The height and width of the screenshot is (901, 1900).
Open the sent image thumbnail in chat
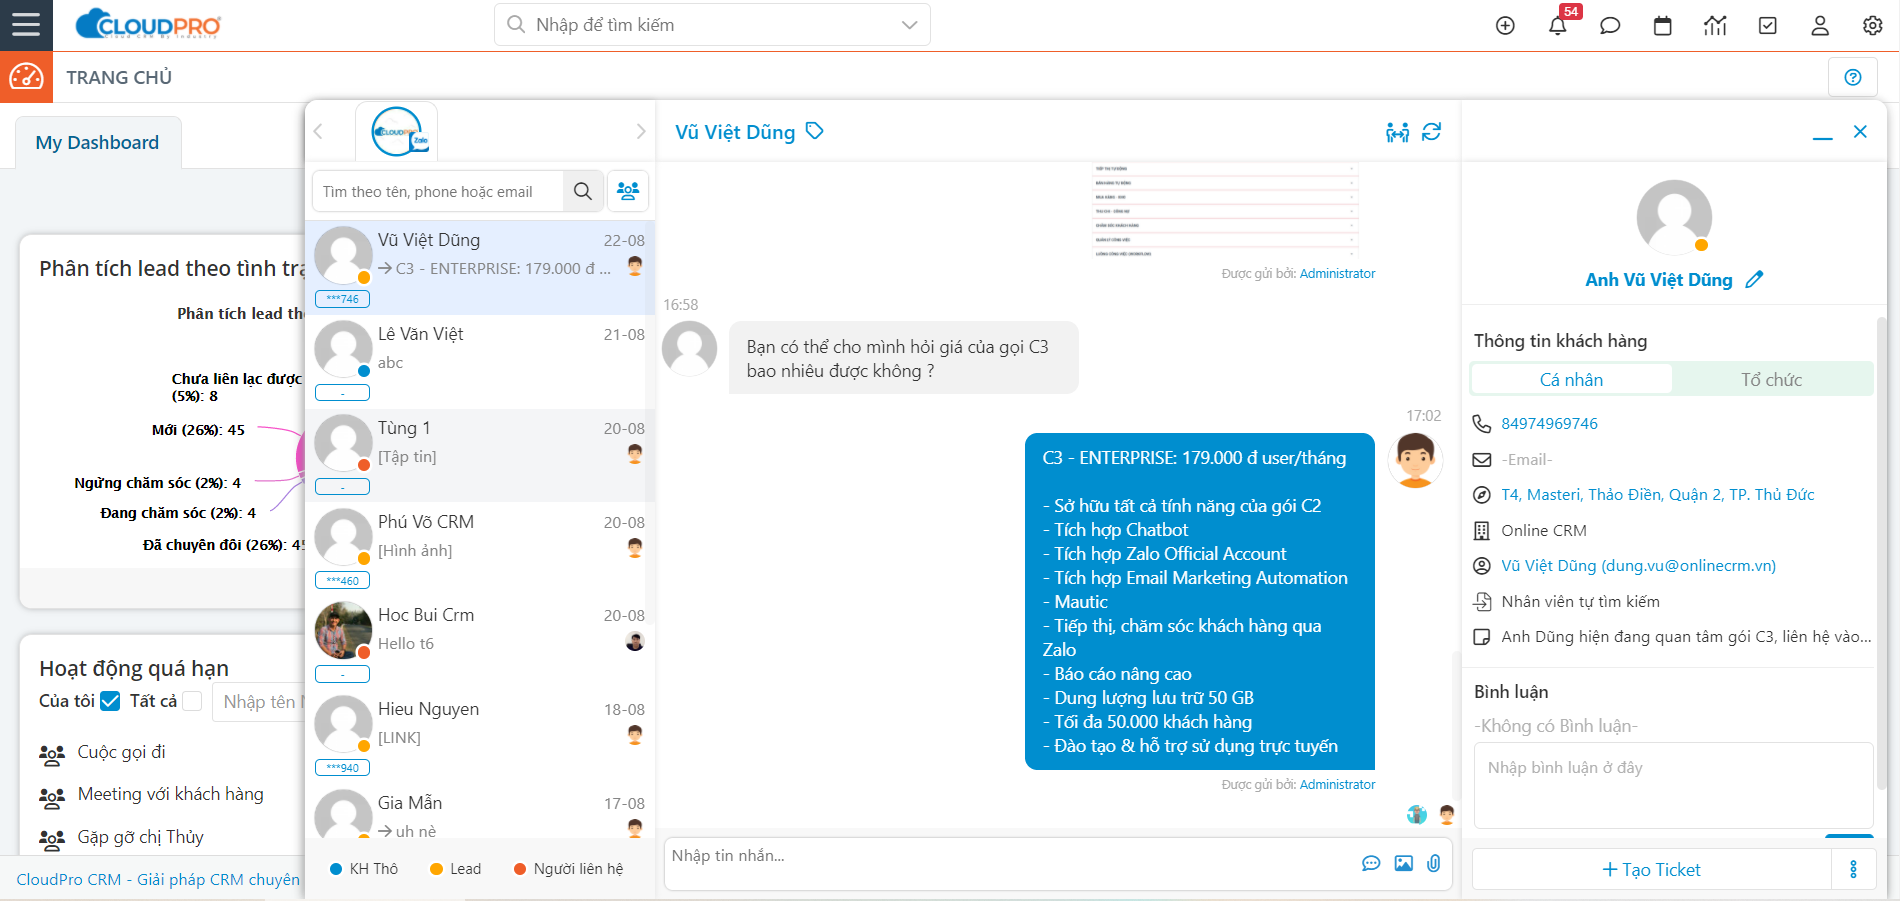tap(1225, 212)
